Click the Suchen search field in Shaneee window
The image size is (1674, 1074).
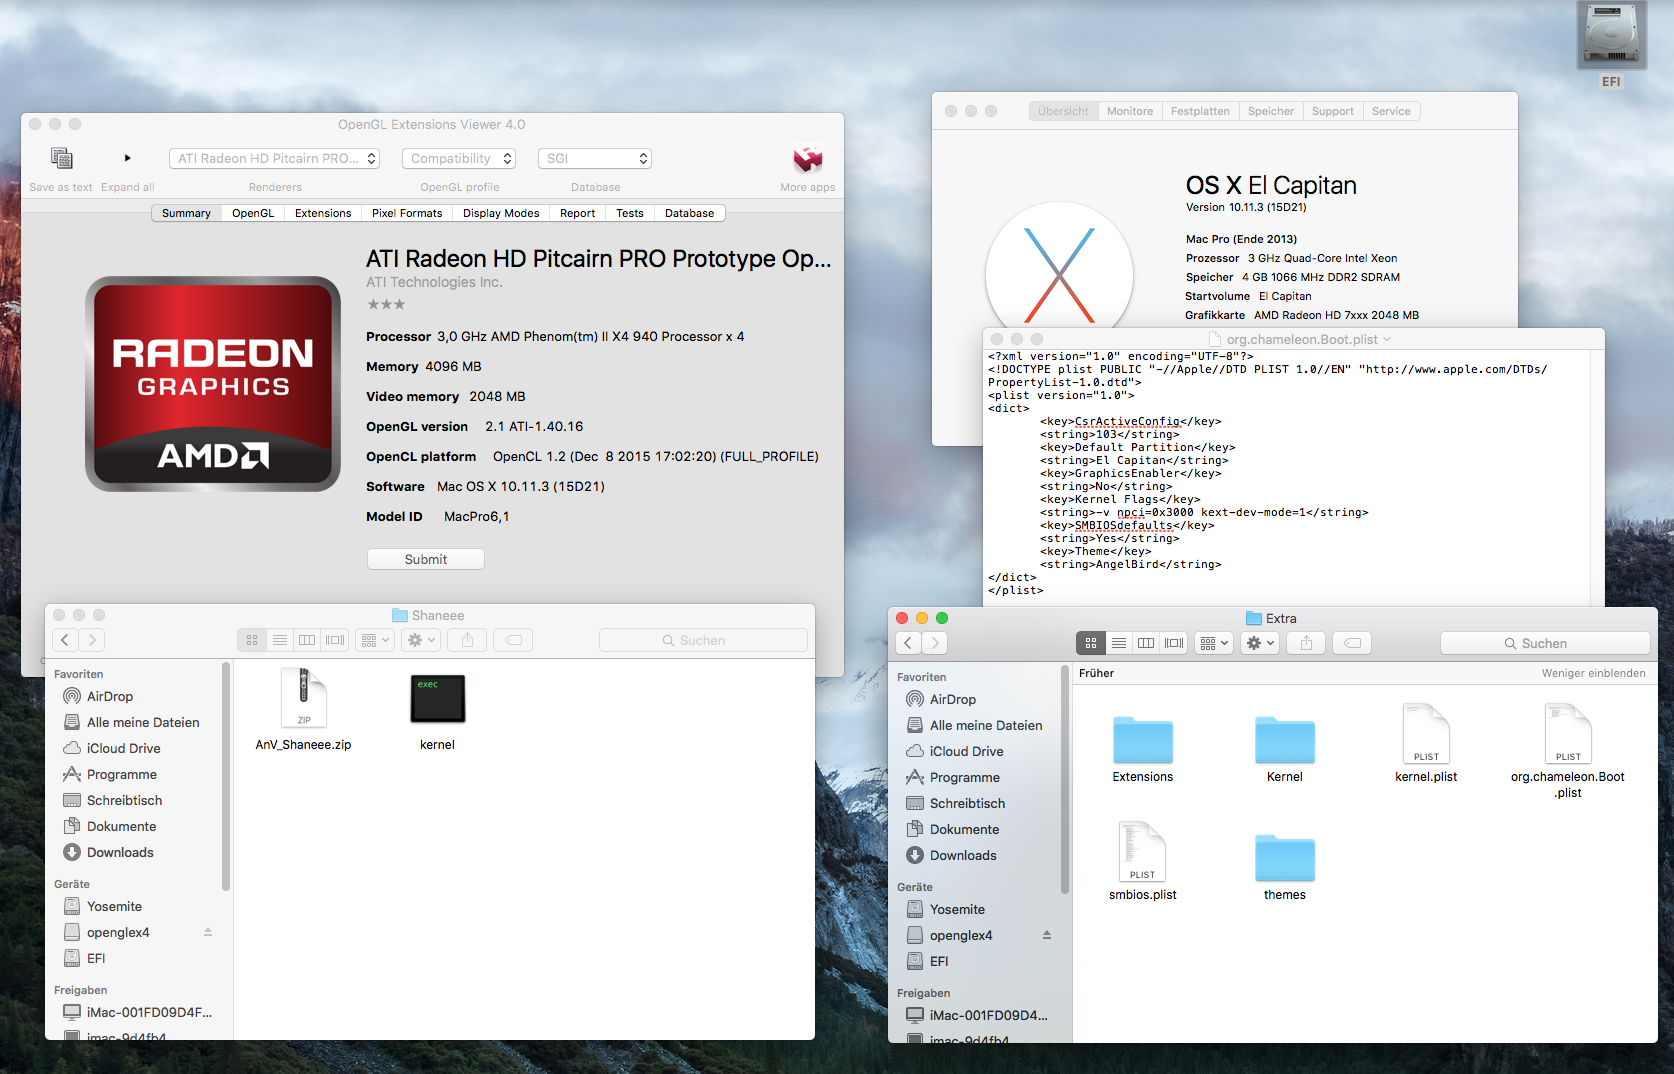point(703,640)
